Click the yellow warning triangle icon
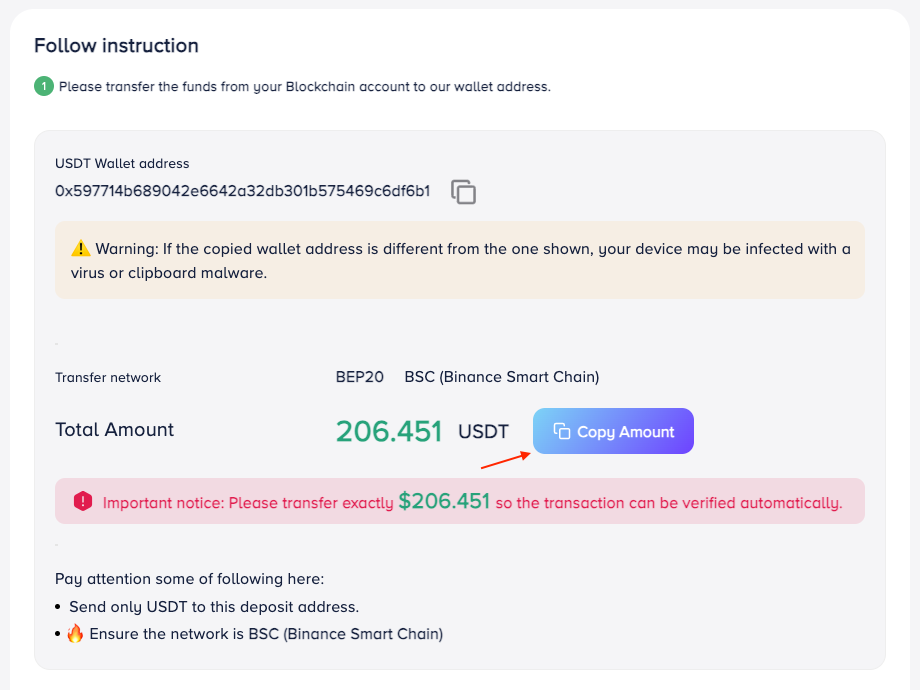 [81, 249]
